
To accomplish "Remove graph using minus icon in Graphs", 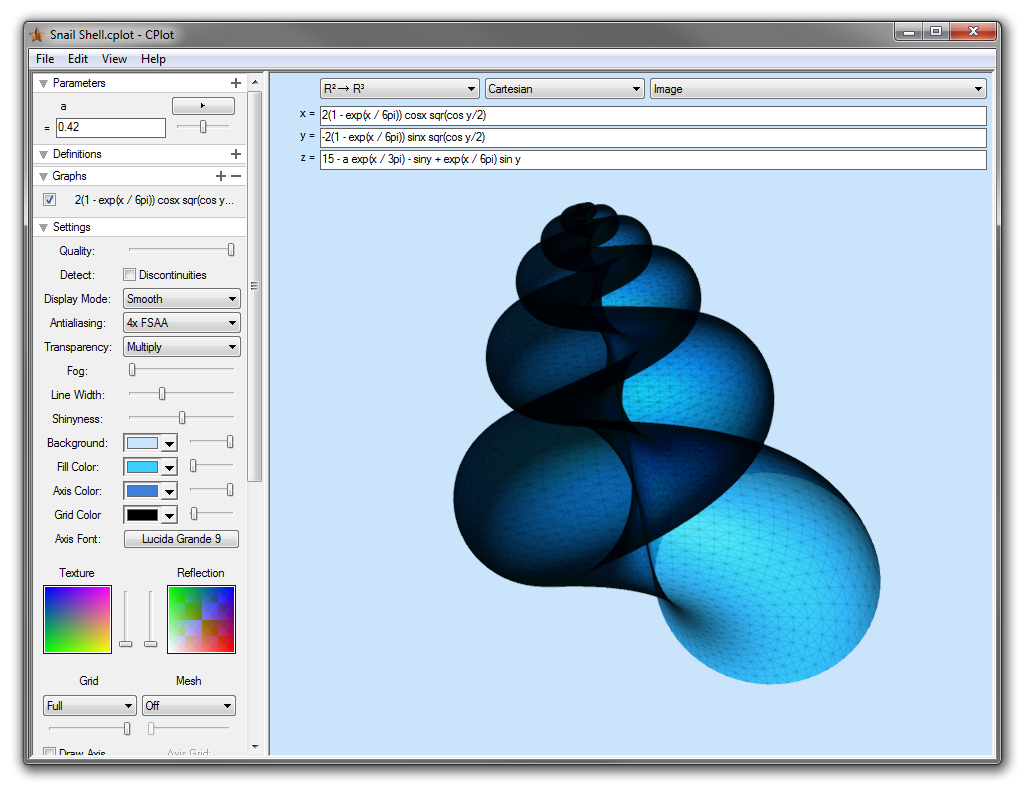I will pyautogui.click(x=236, y=176).
